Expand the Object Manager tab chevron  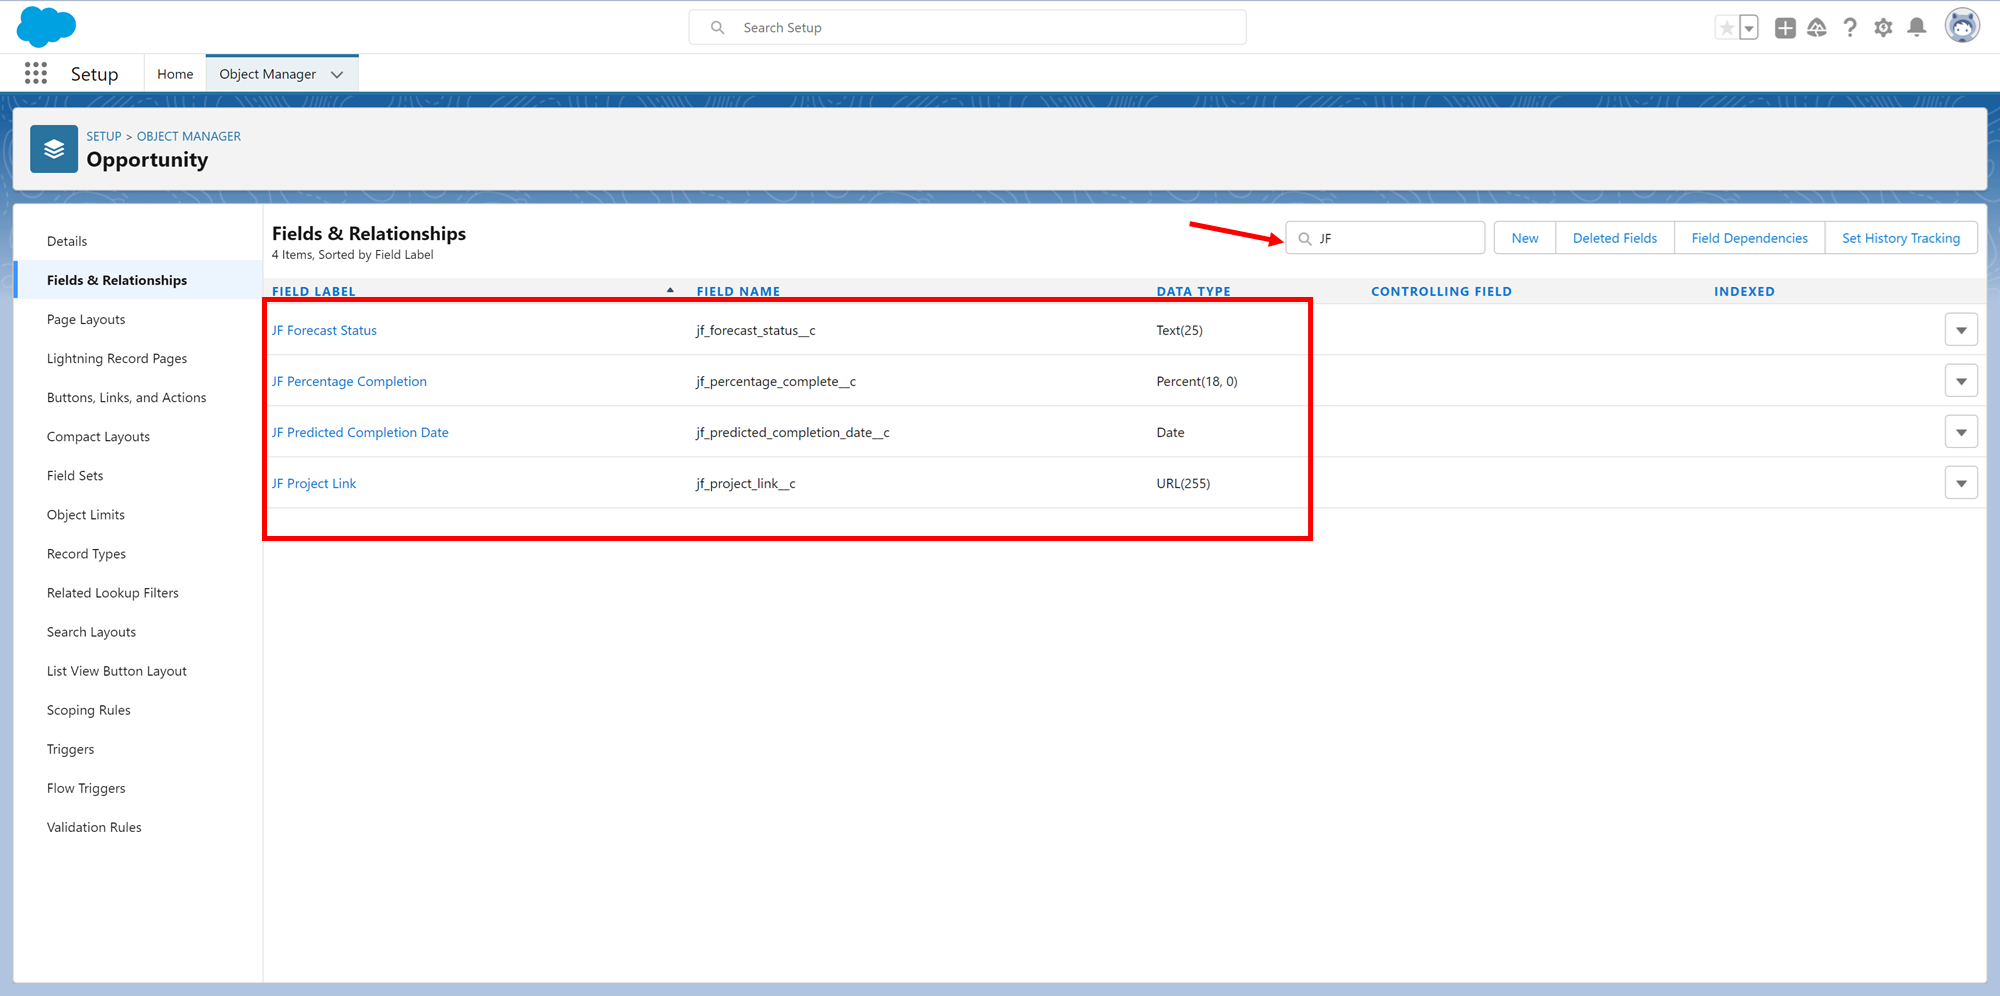tap(337, 74)
